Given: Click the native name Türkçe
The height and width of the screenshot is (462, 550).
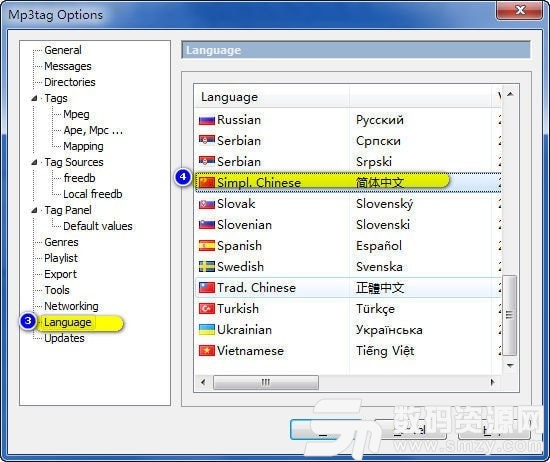Looking at the screenshot, I should coord(375,309).
